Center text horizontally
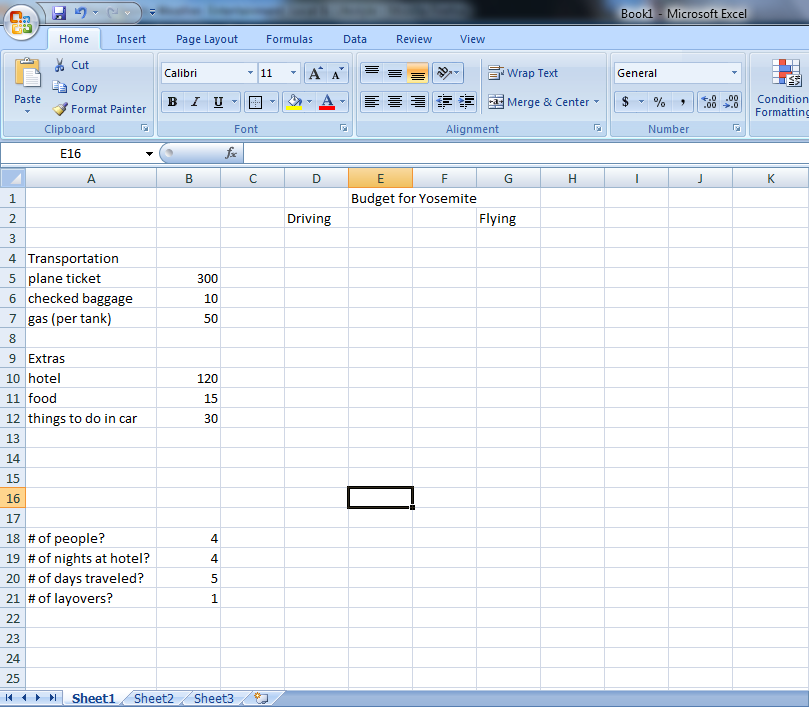Screen dimensions: 809x707 point(395,102)
